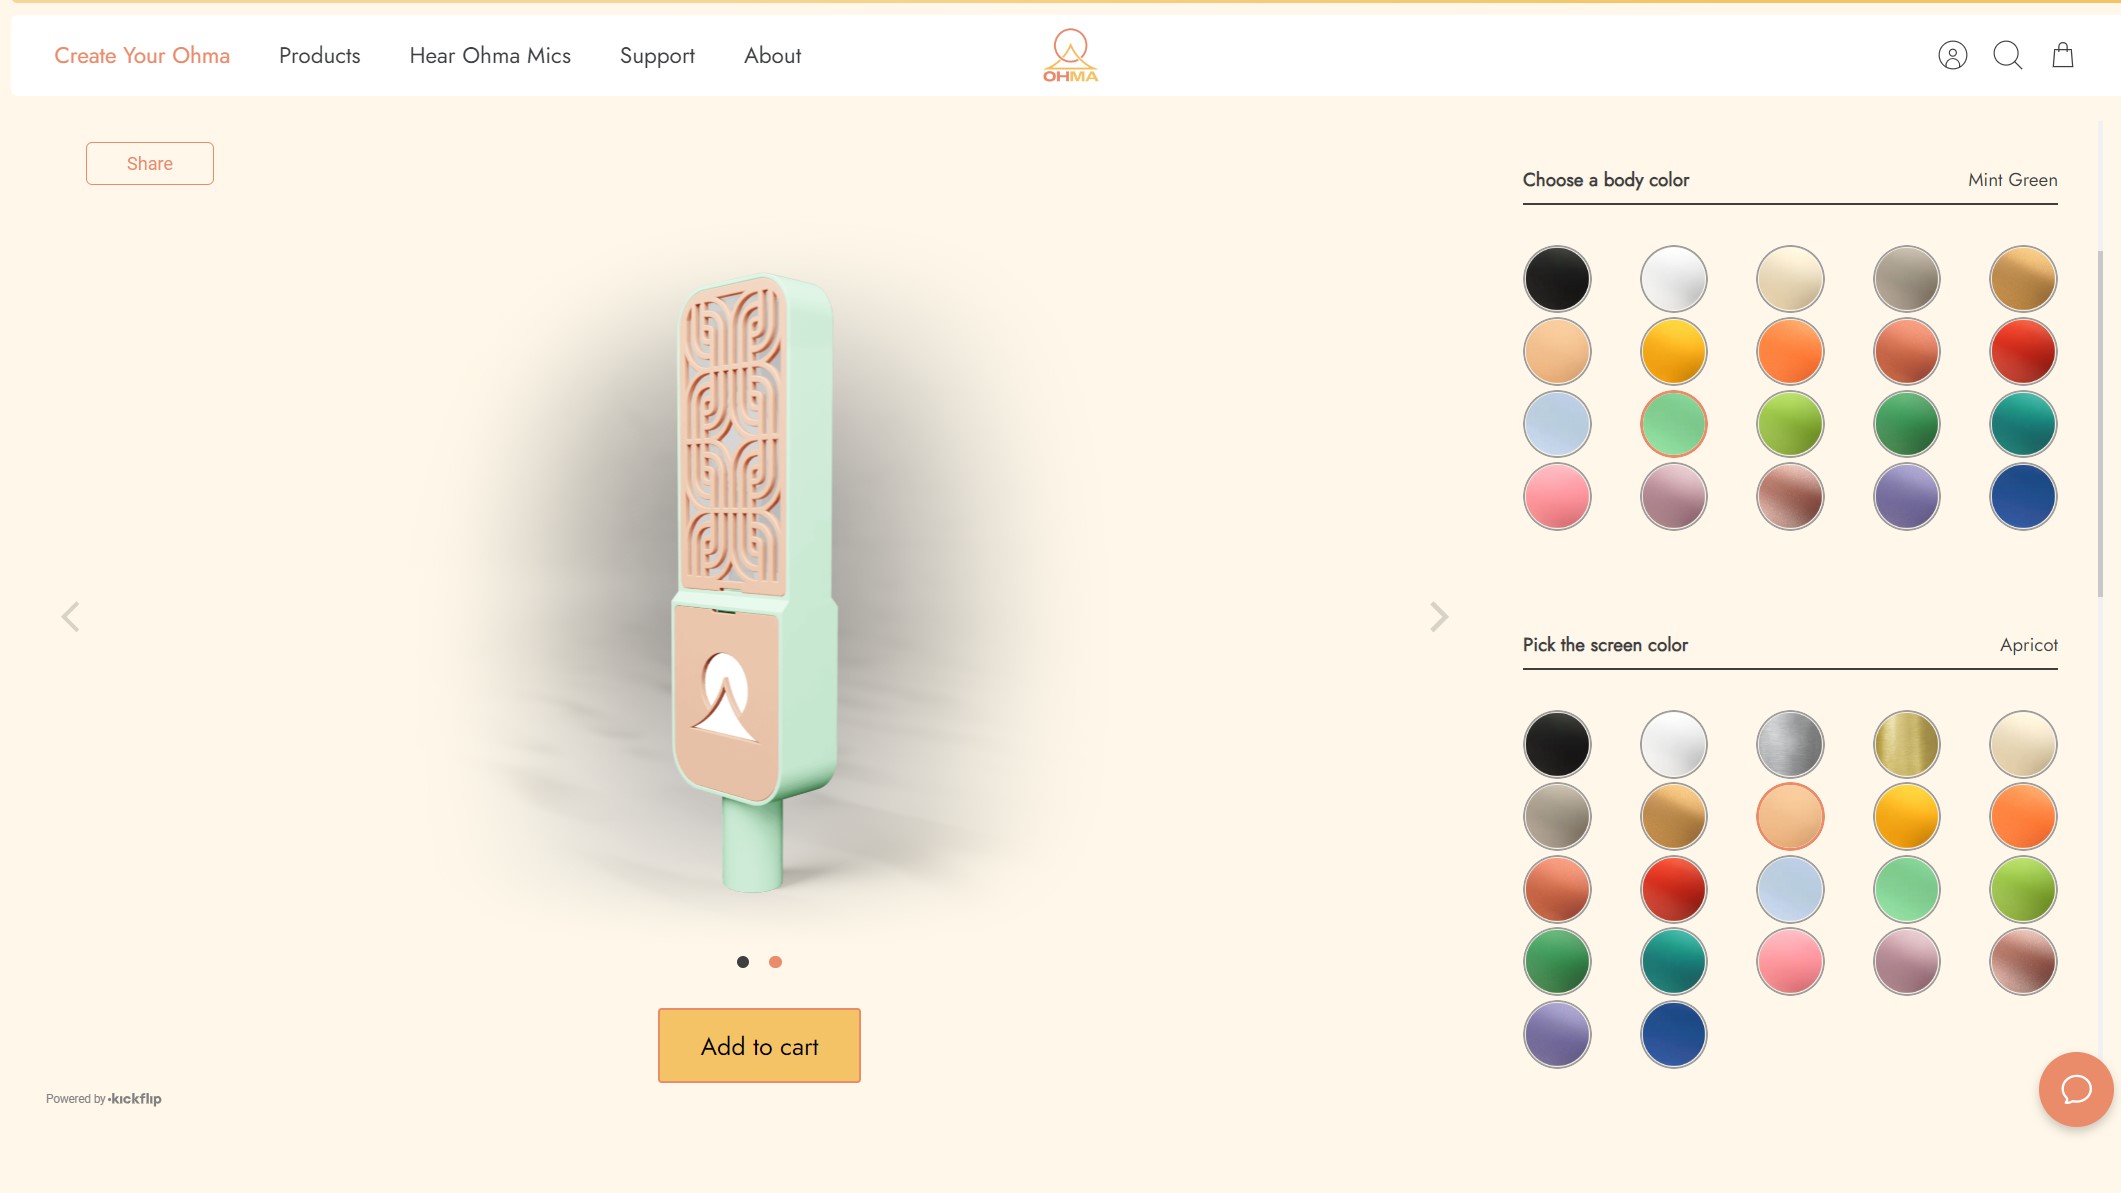Image resolution: width=2121 pixels, height=1193 pixels.
Task: Select the black first carousel dot
Action: pos(743,962)
